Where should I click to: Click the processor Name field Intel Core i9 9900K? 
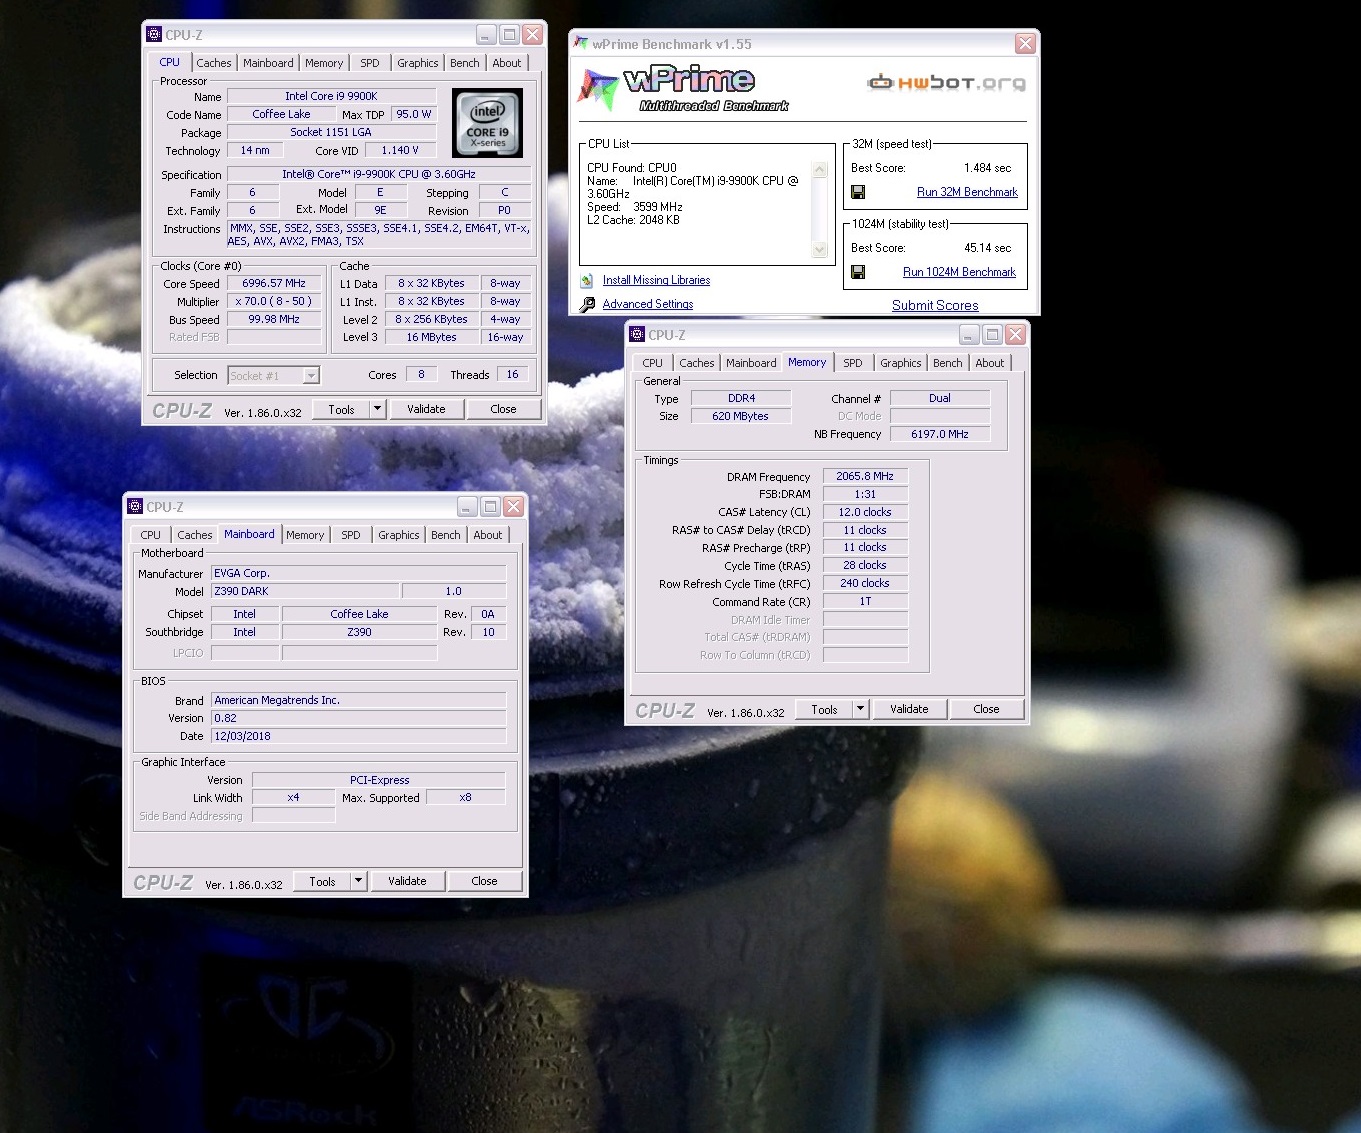point(332,96)
